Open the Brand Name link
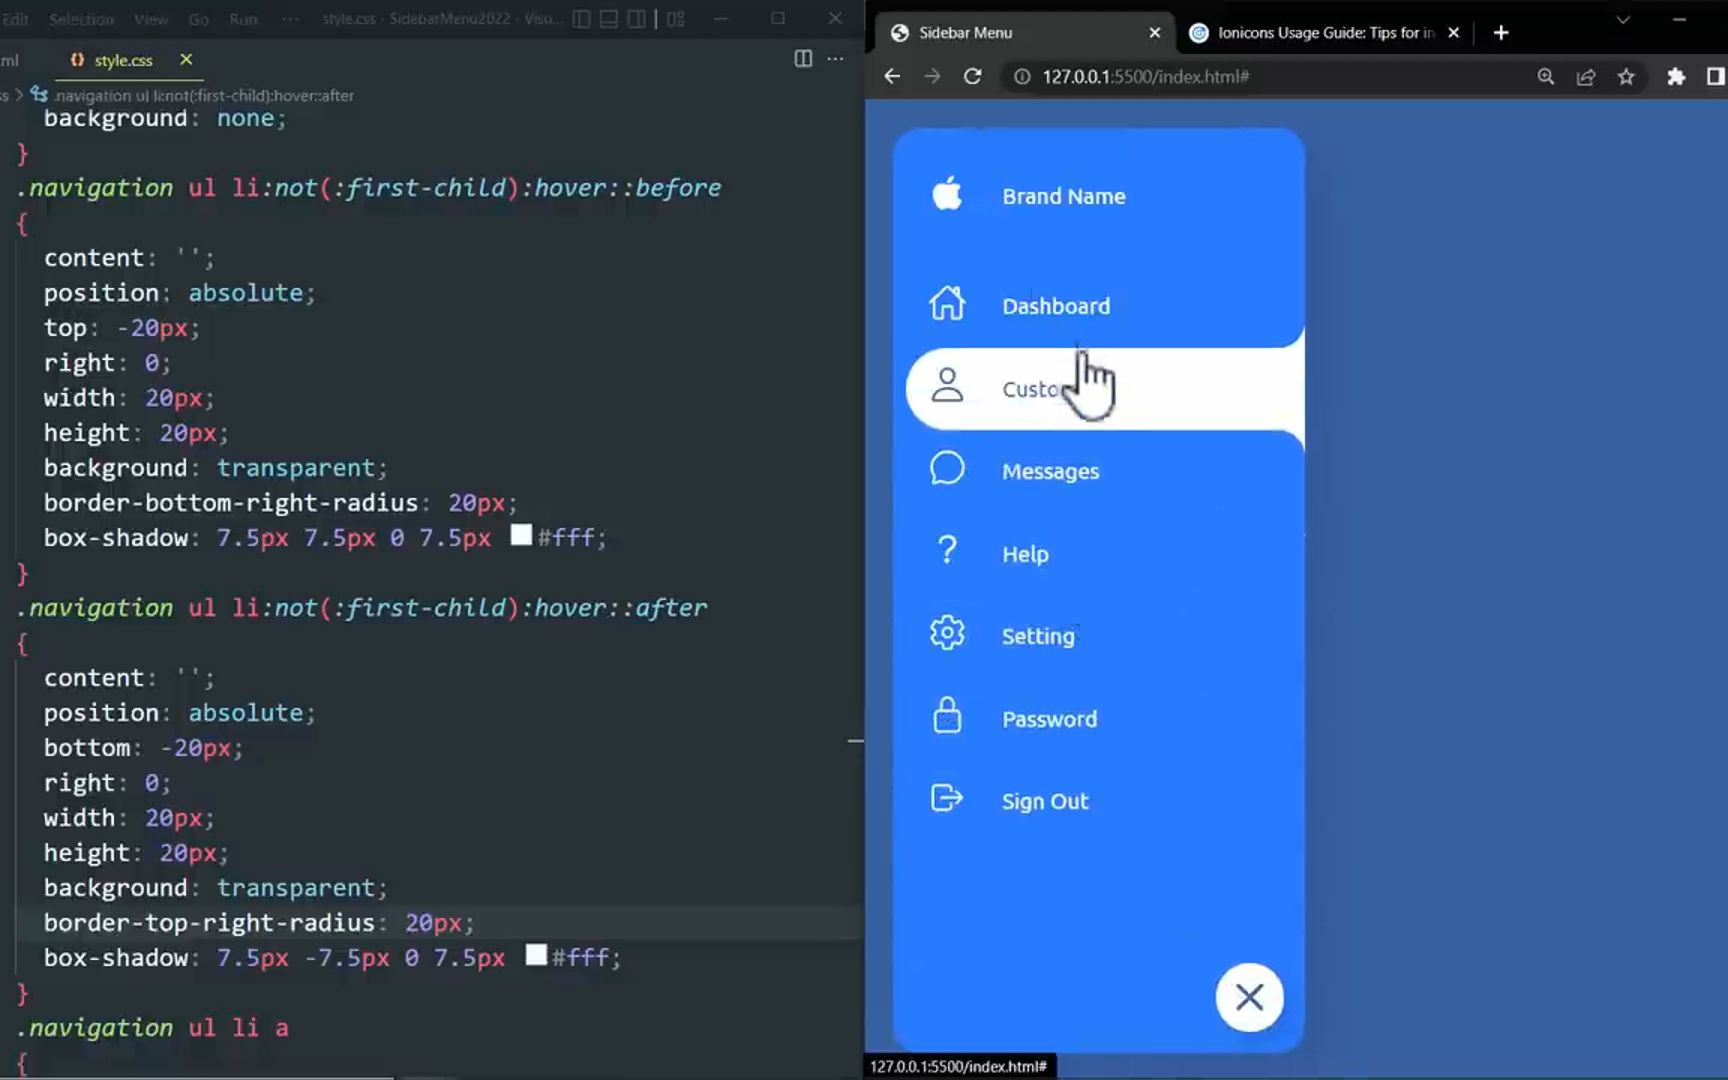Image resolution: width=1728 pixels, height=1080 pixels. 1064,197
